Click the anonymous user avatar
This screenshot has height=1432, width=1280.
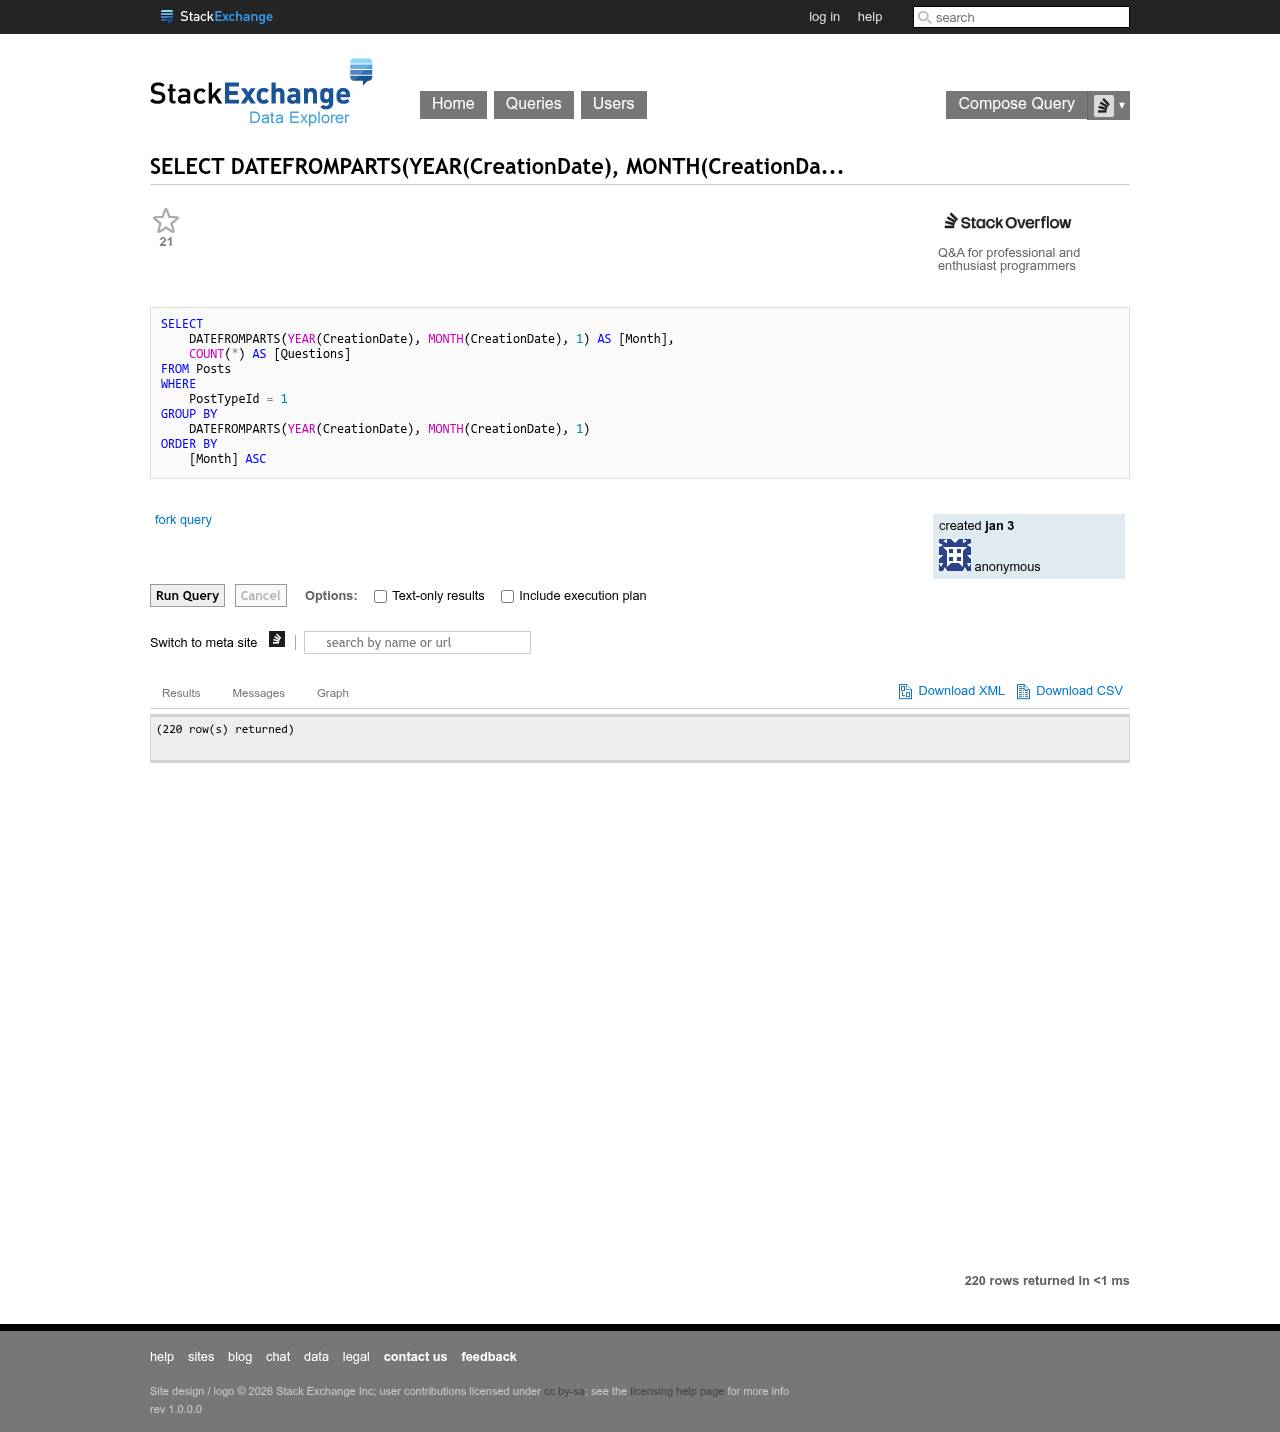pyautogui.click(x=955, y=555)
